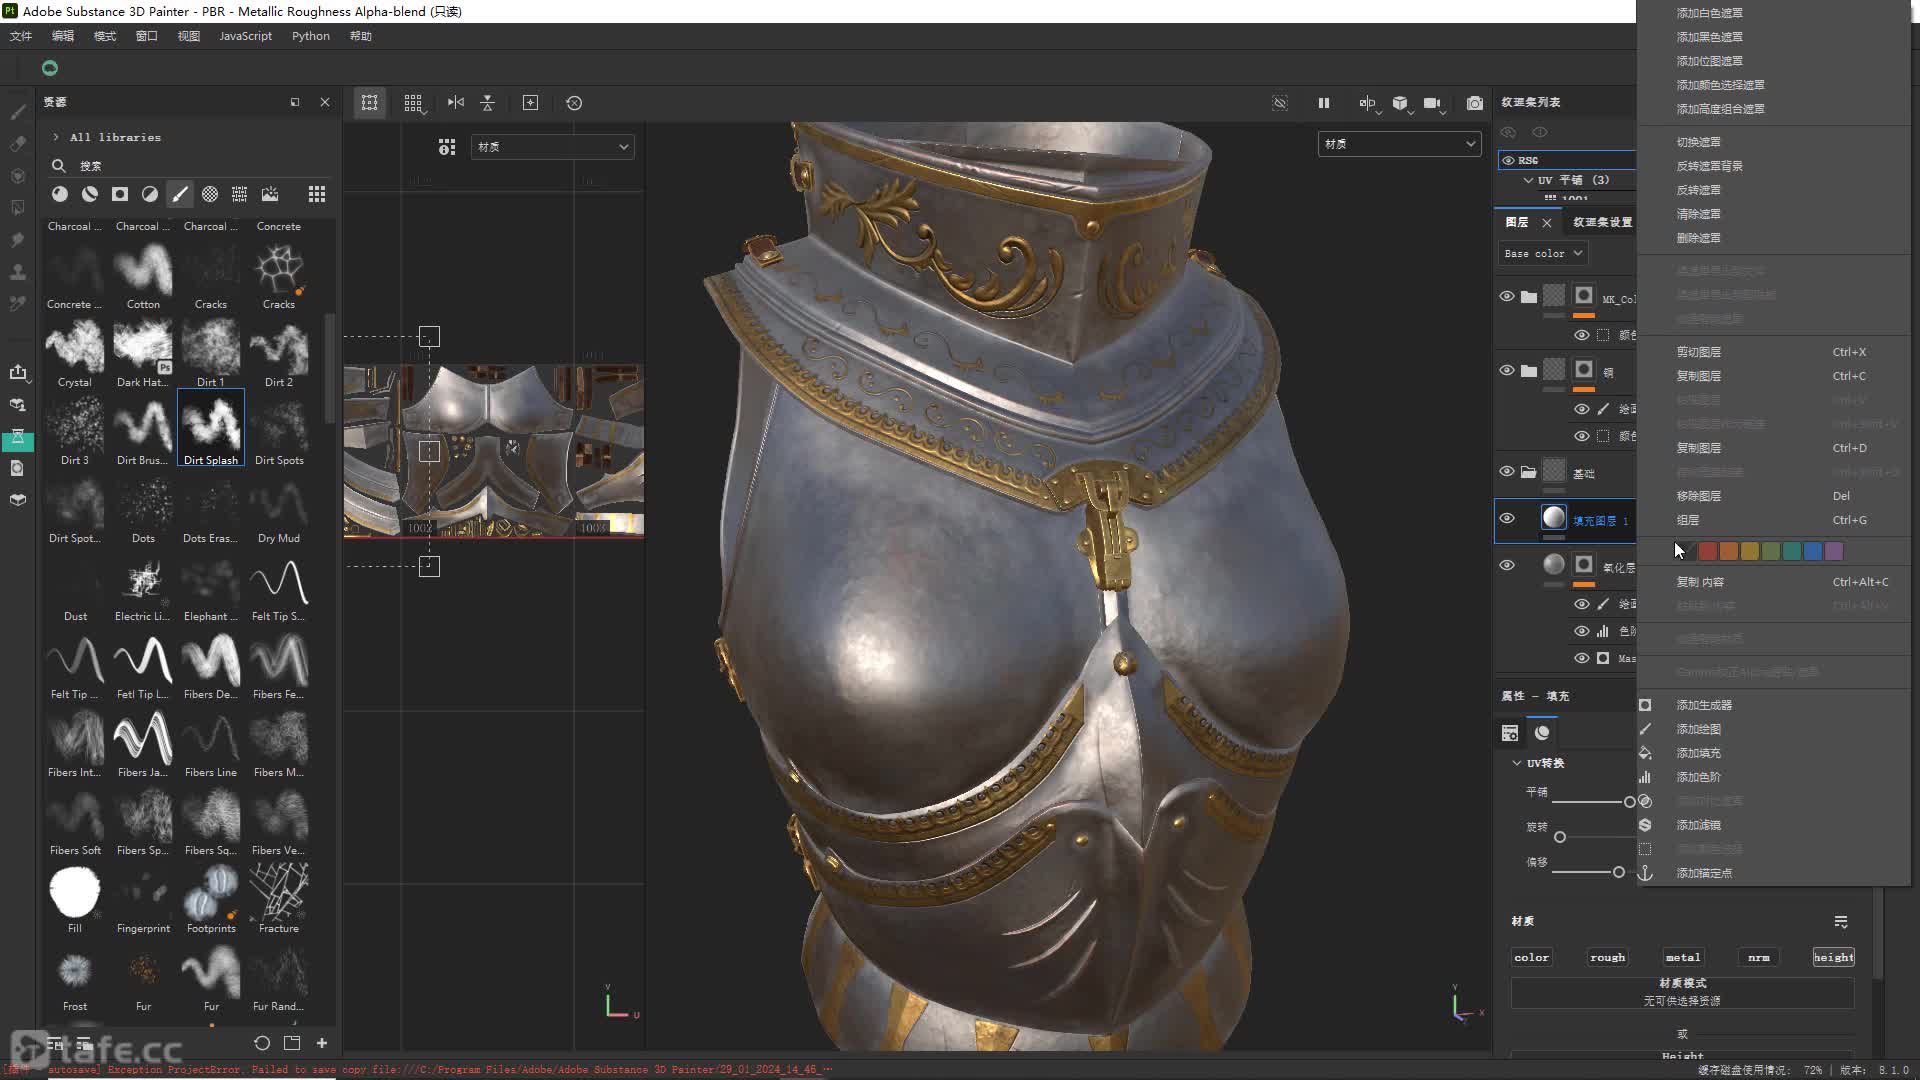This screenshot has height=1080, width=1920.
Task: Open the 2D view 材质 dropdown
Action: tap(552, 147)
